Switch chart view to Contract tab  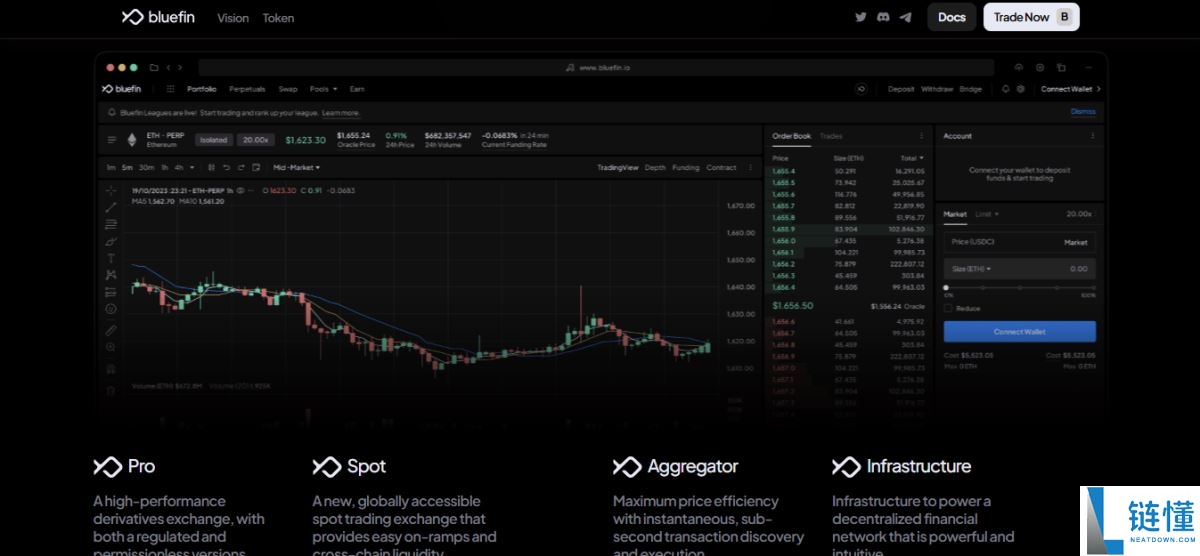coord(721,167)
